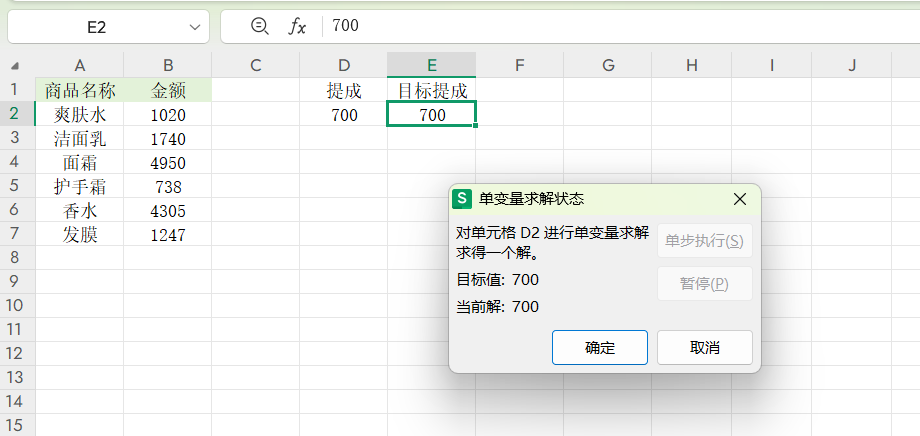920x436 pixels.
Task: Click the cell containing 爽肤水
Action: pyautogui.click(x=80, y=114)
